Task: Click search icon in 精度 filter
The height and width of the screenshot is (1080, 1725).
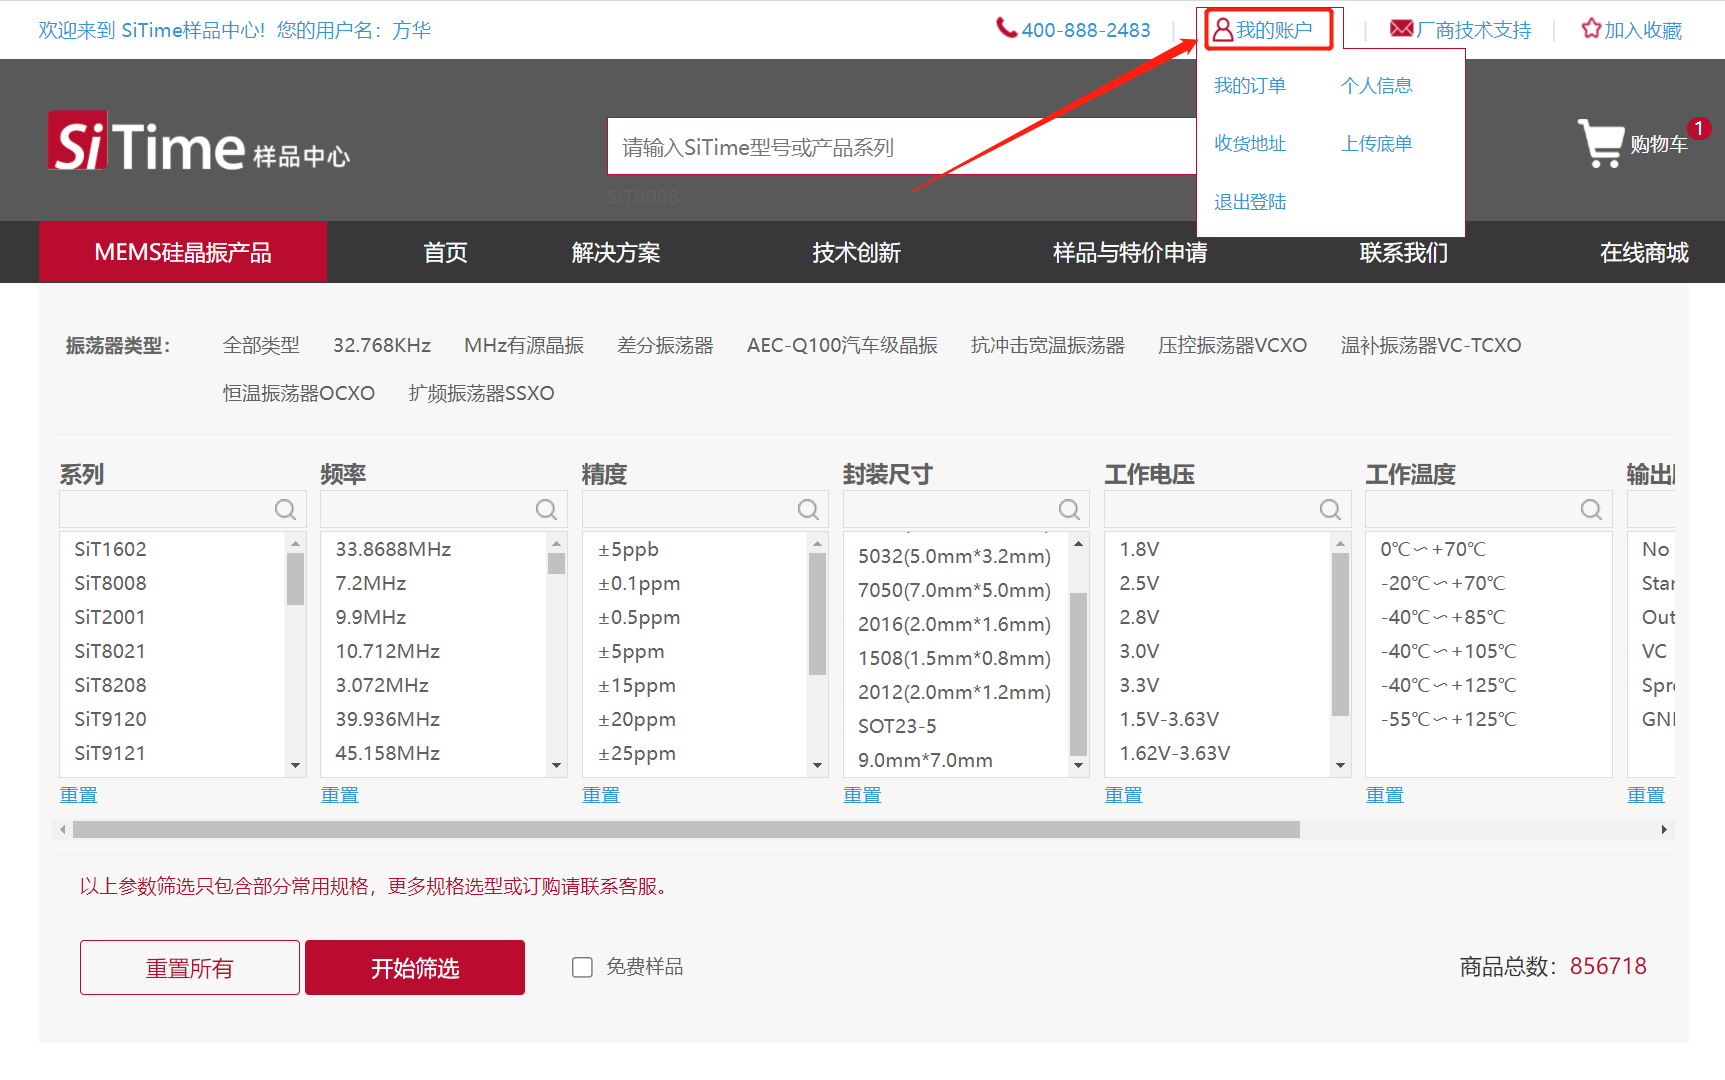Action: point(808,510)
